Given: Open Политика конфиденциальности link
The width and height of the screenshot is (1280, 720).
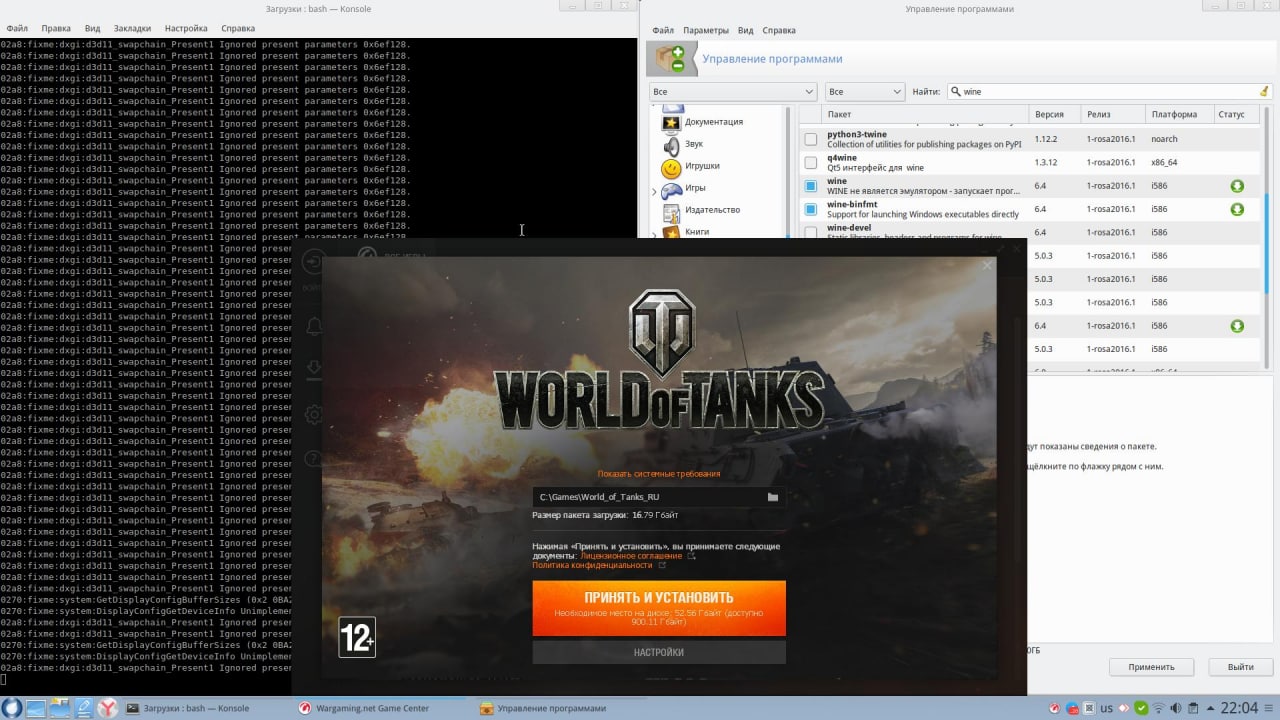Looking at the screenshot, I should (x=592, y=565).
